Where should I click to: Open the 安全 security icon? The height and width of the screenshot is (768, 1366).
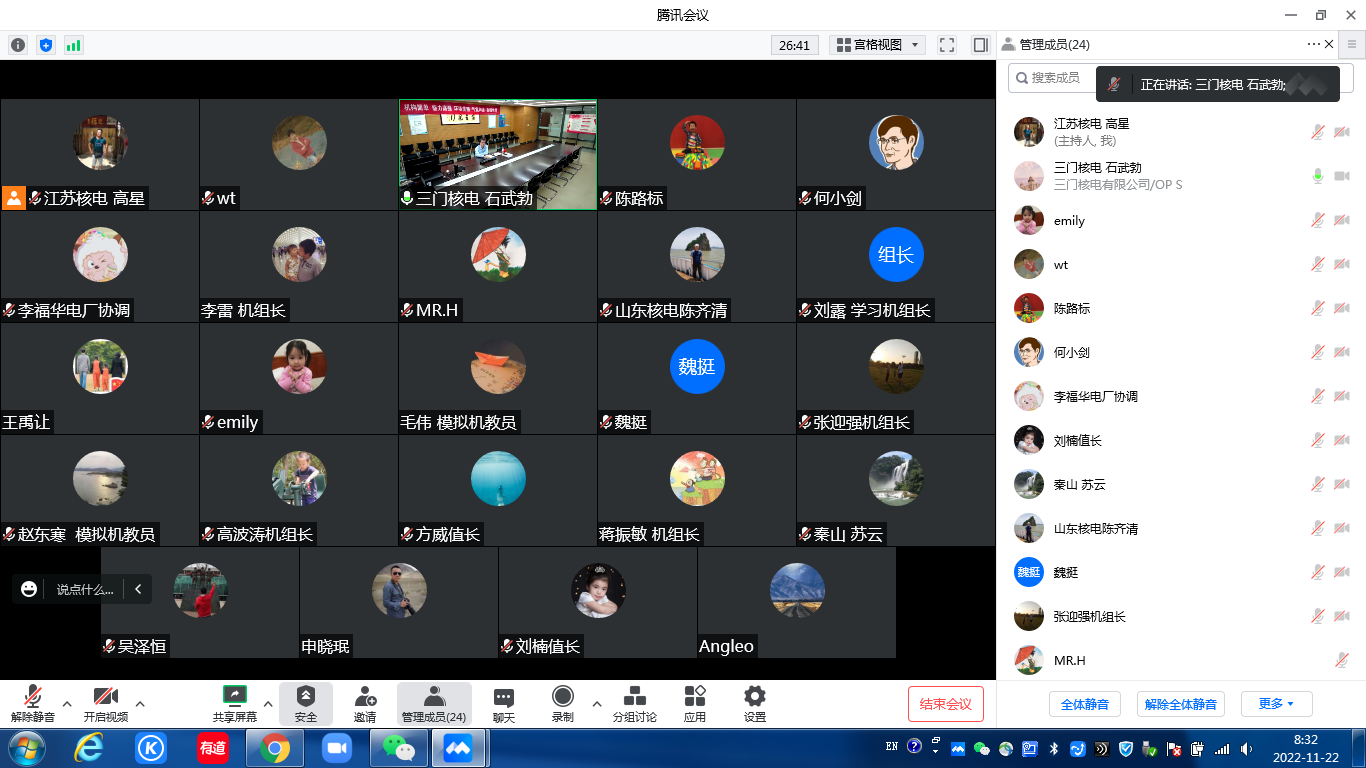(x=306, y=696)
